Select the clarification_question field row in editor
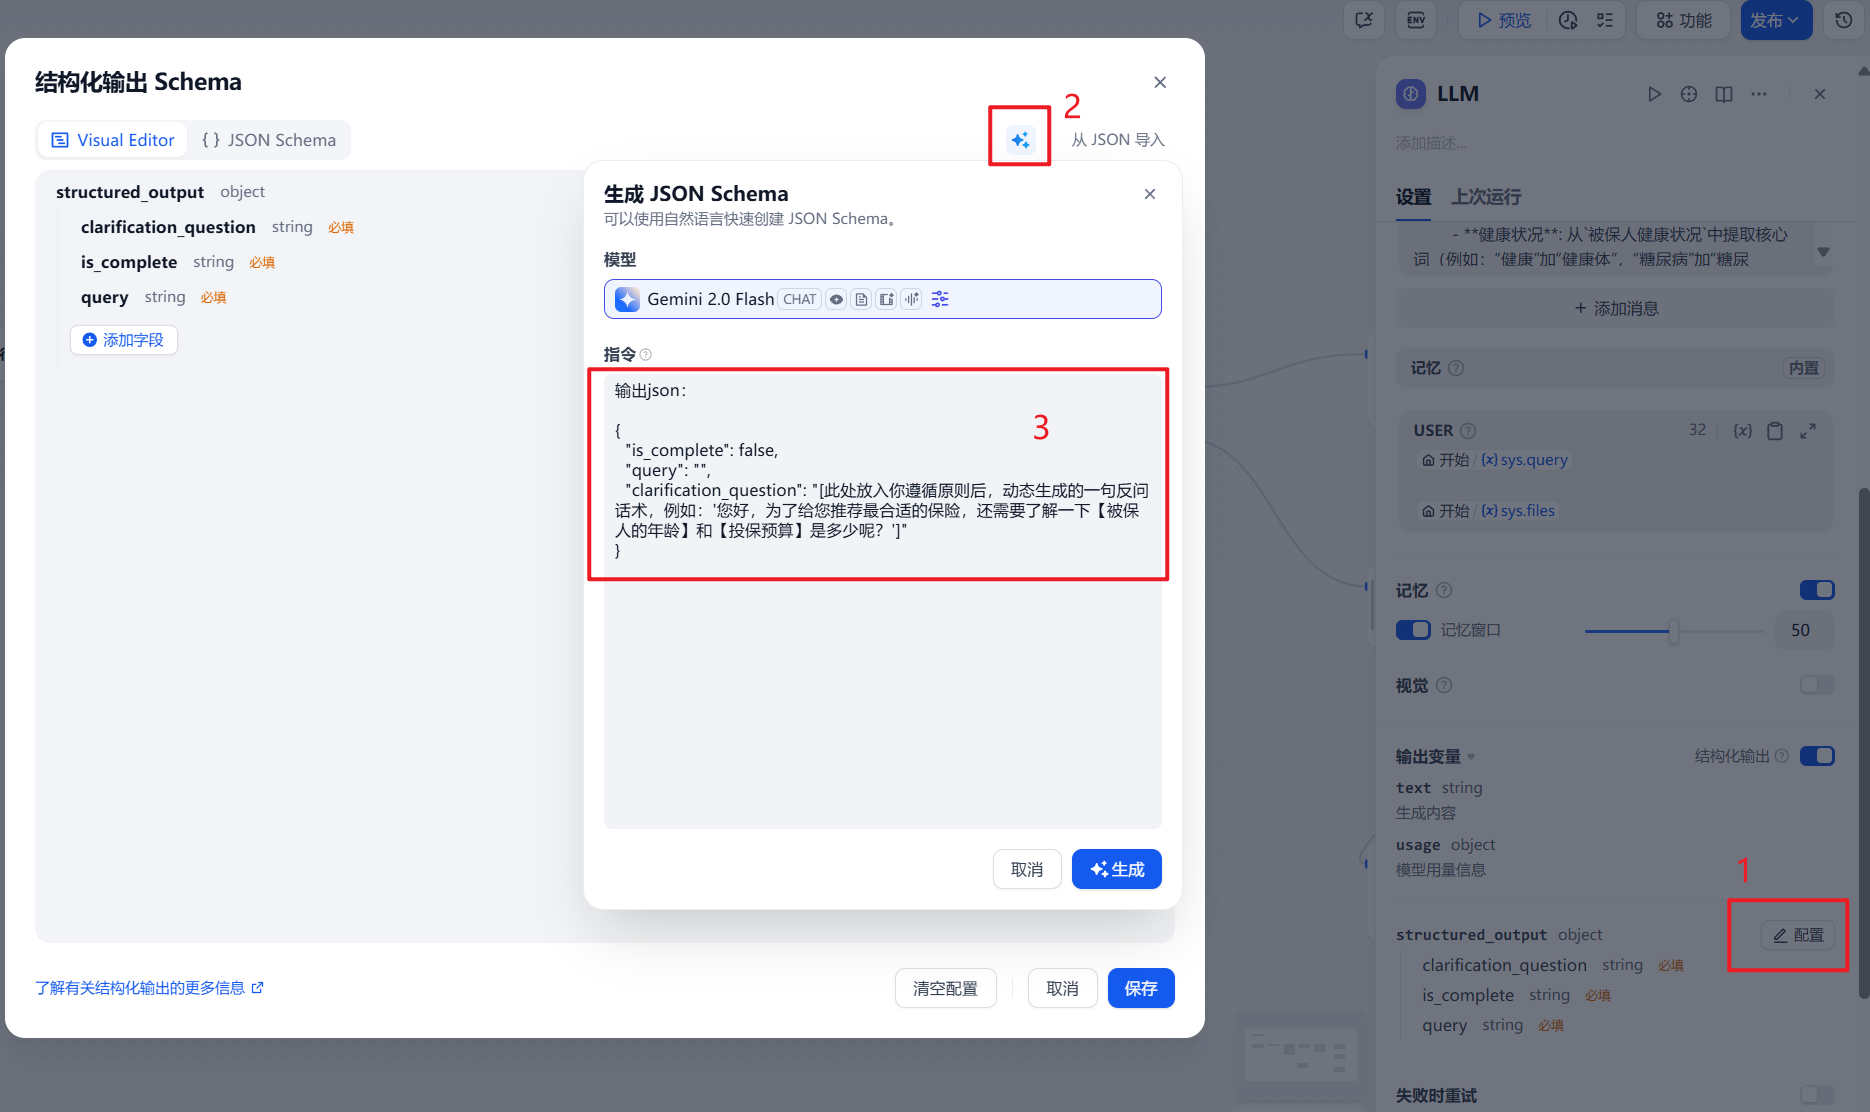Screen dimensions: 1870x1112 tap(217, 227)
